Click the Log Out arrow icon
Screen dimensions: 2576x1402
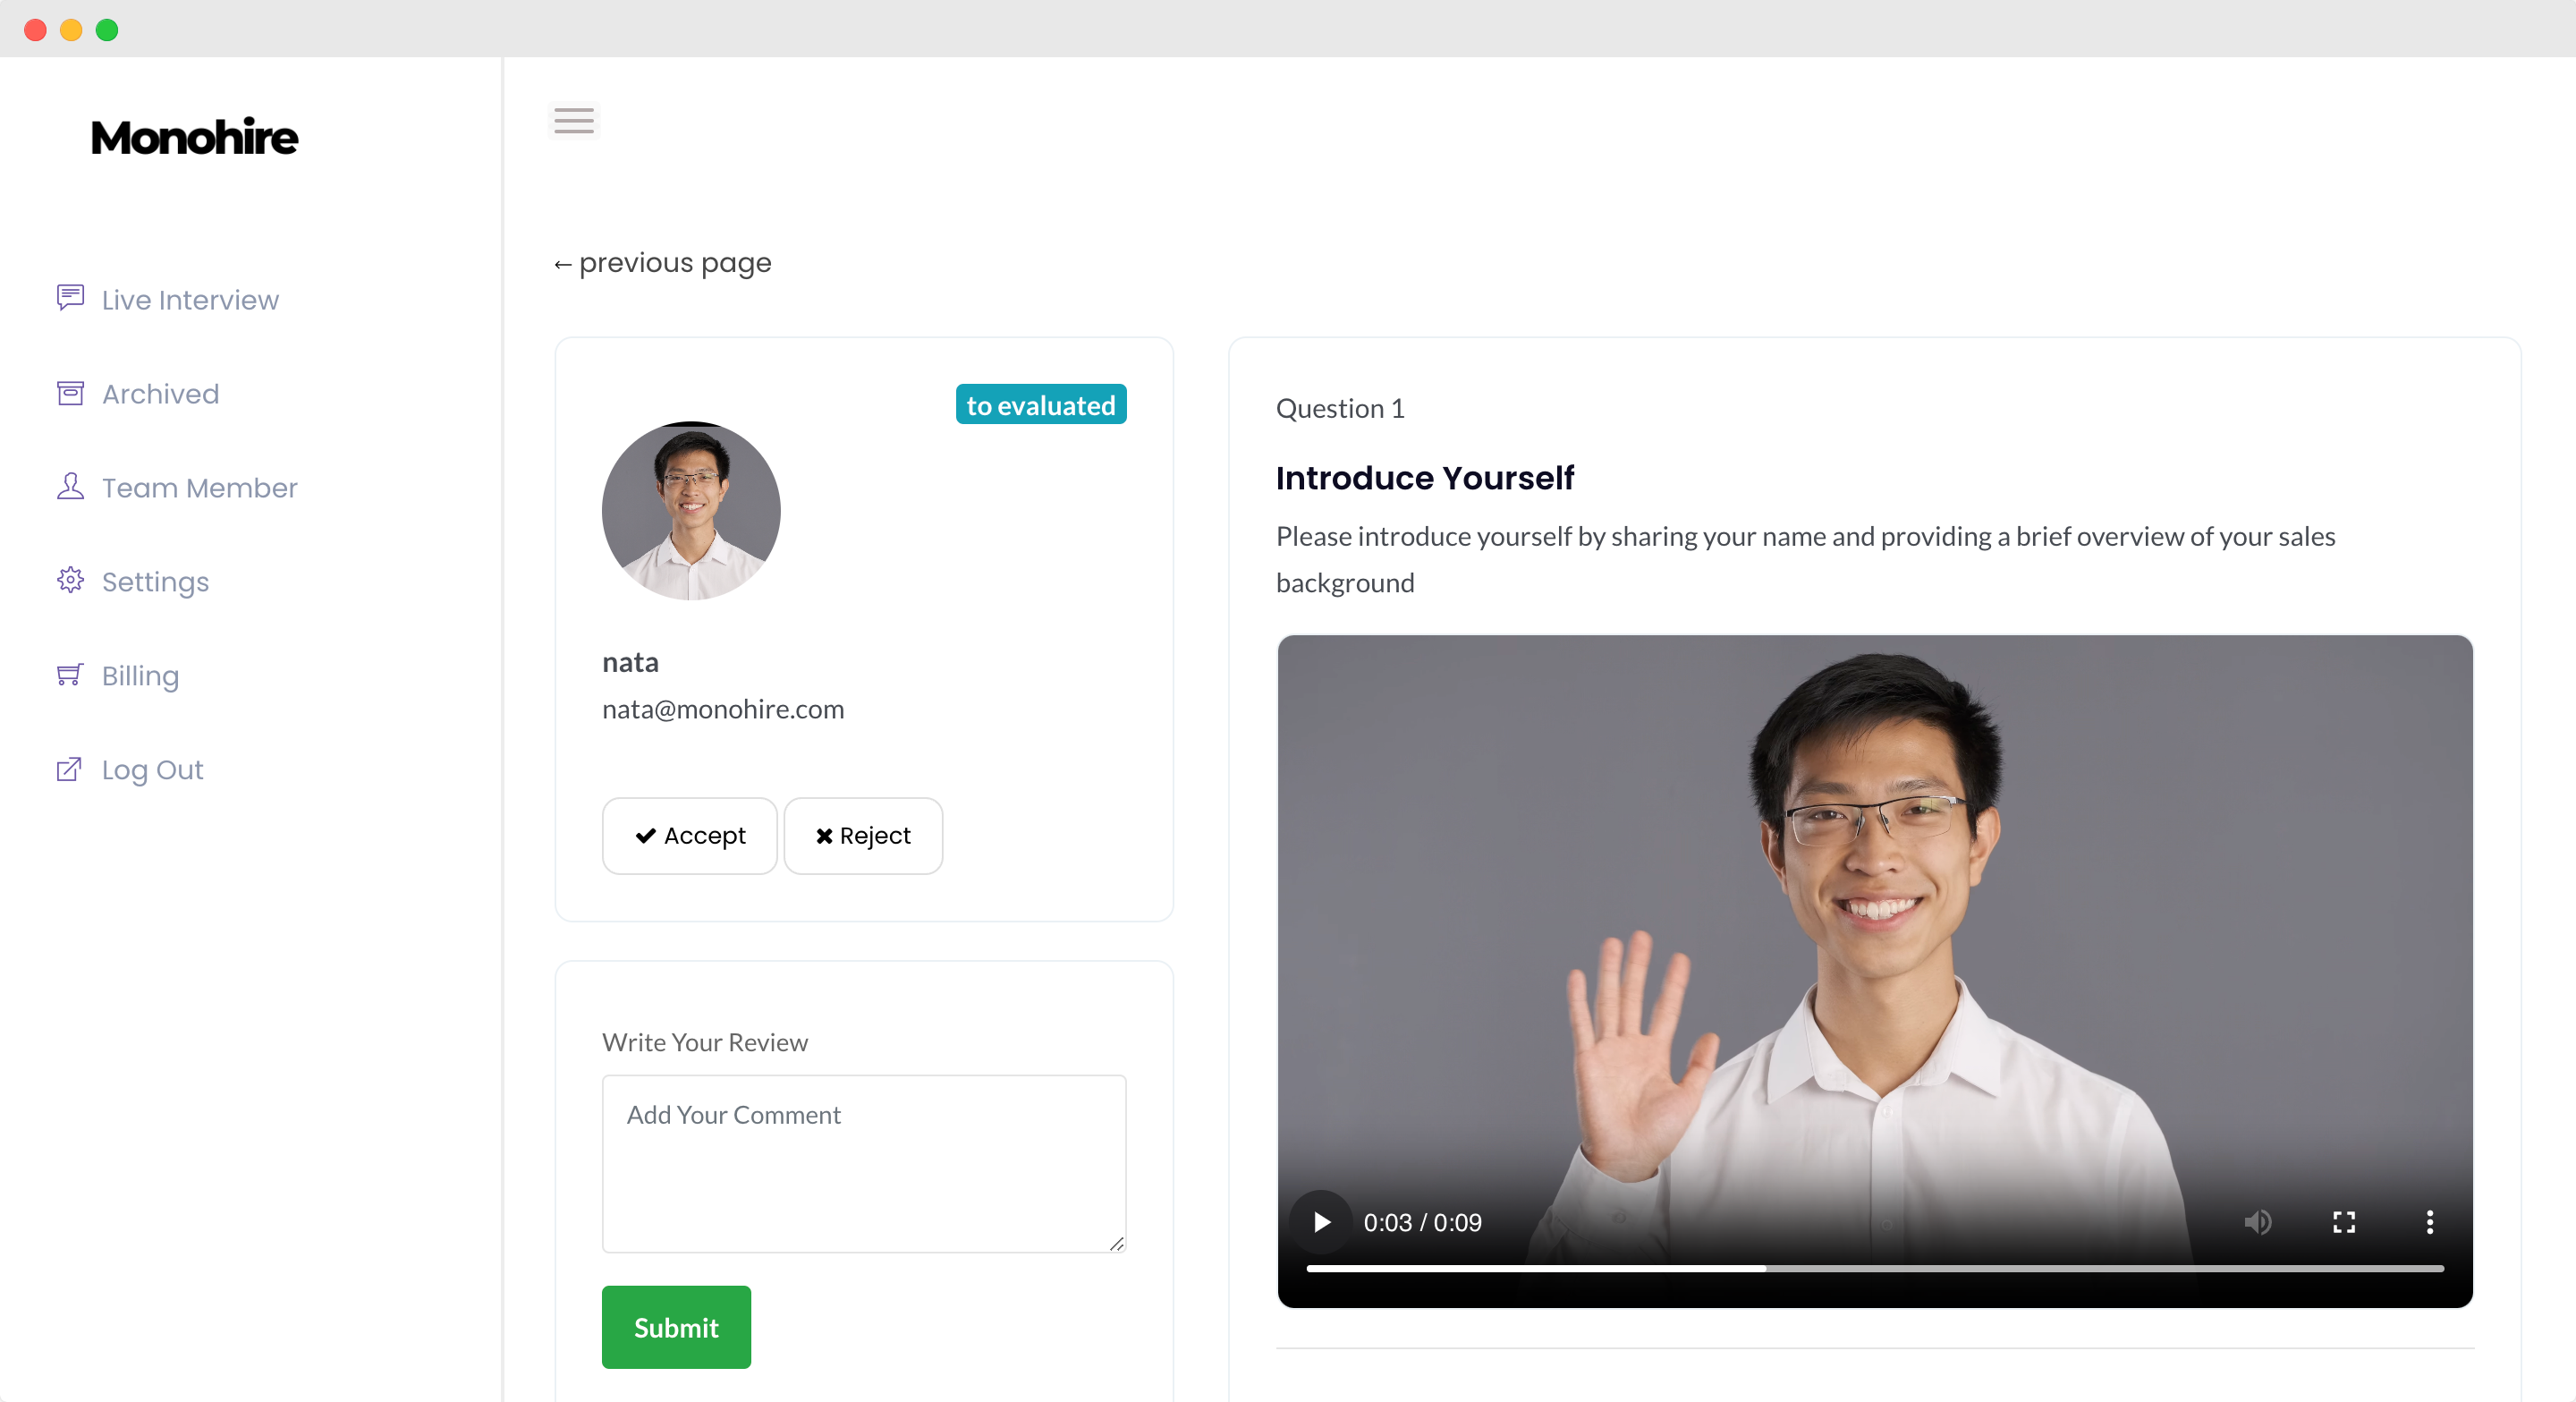click(70, 769)
